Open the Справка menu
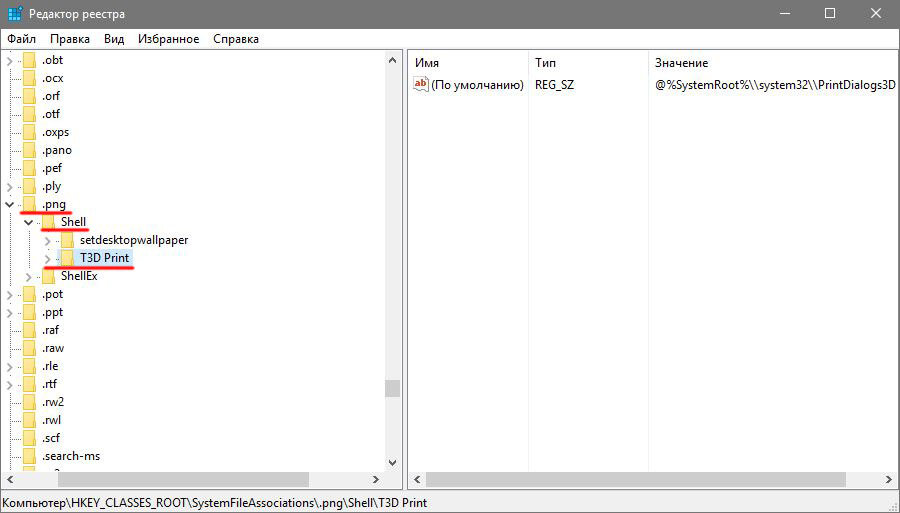The height and width of the screenshot is (513, 900). [x=236, y=39]
